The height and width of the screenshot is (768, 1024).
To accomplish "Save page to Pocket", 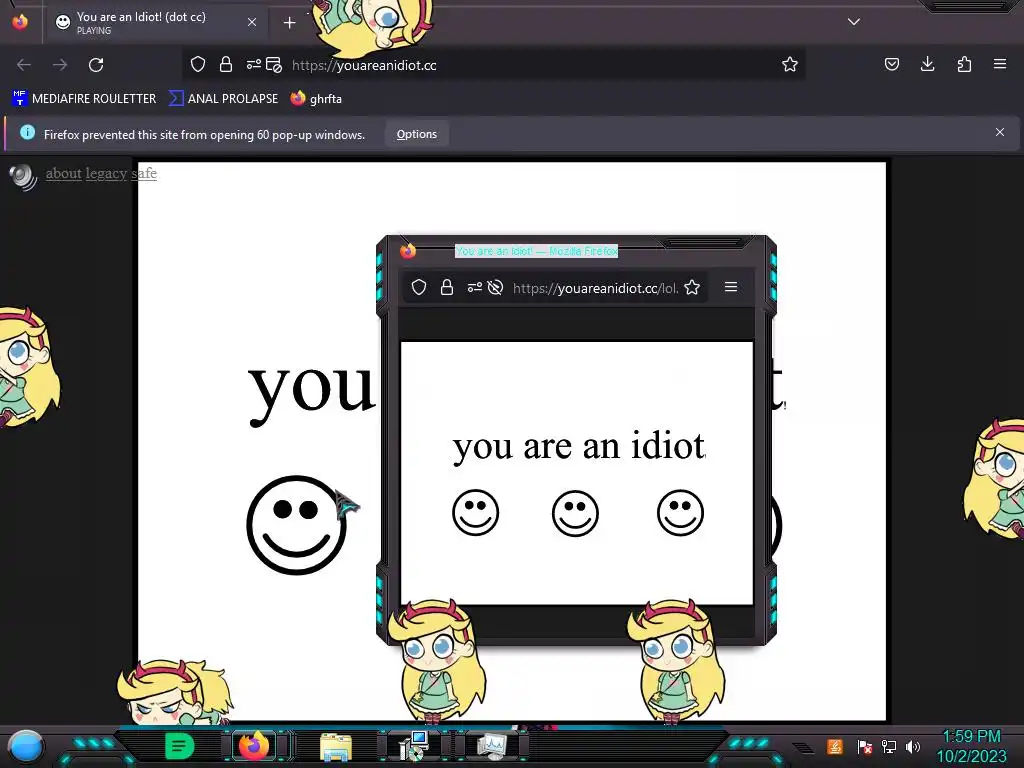I will tap(891, 64).
